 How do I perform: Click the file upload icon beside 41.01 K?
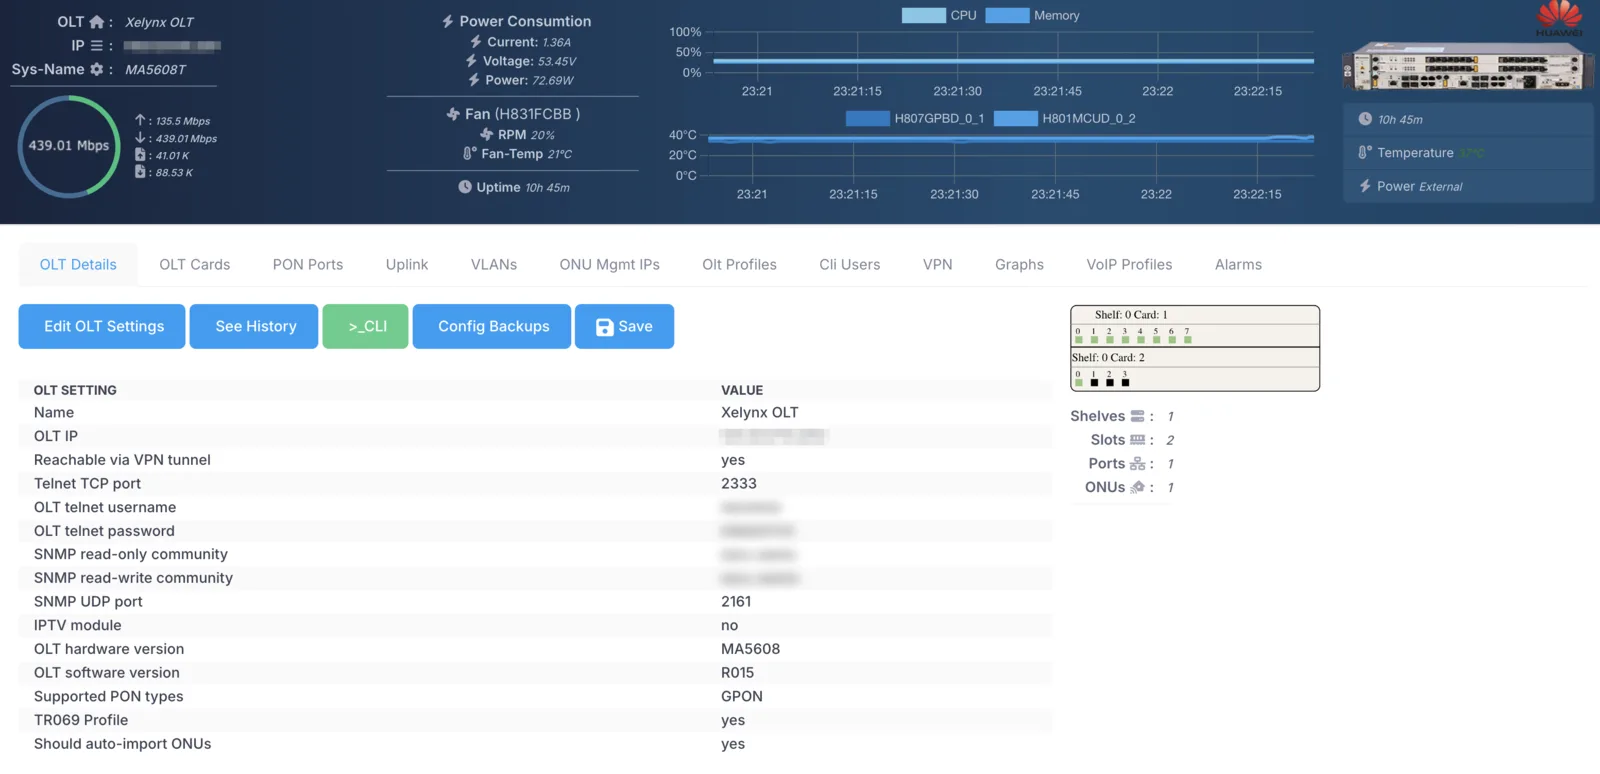click(140, 155)
